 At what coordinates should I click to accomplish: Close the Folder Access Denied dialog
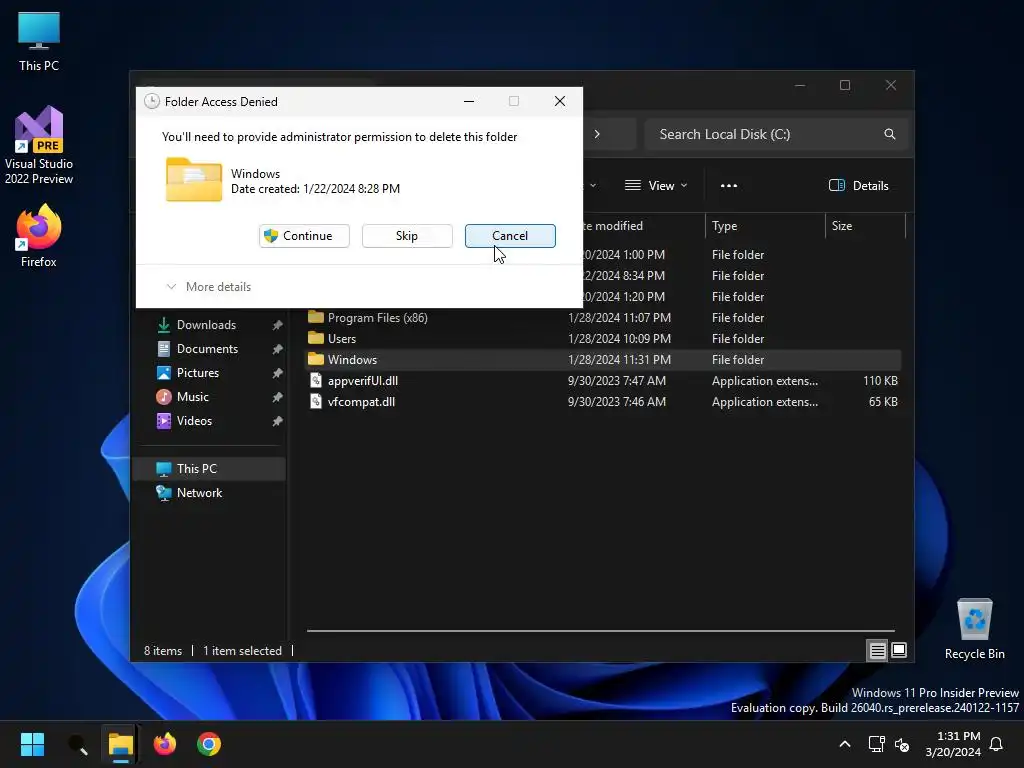click(560, 101)
